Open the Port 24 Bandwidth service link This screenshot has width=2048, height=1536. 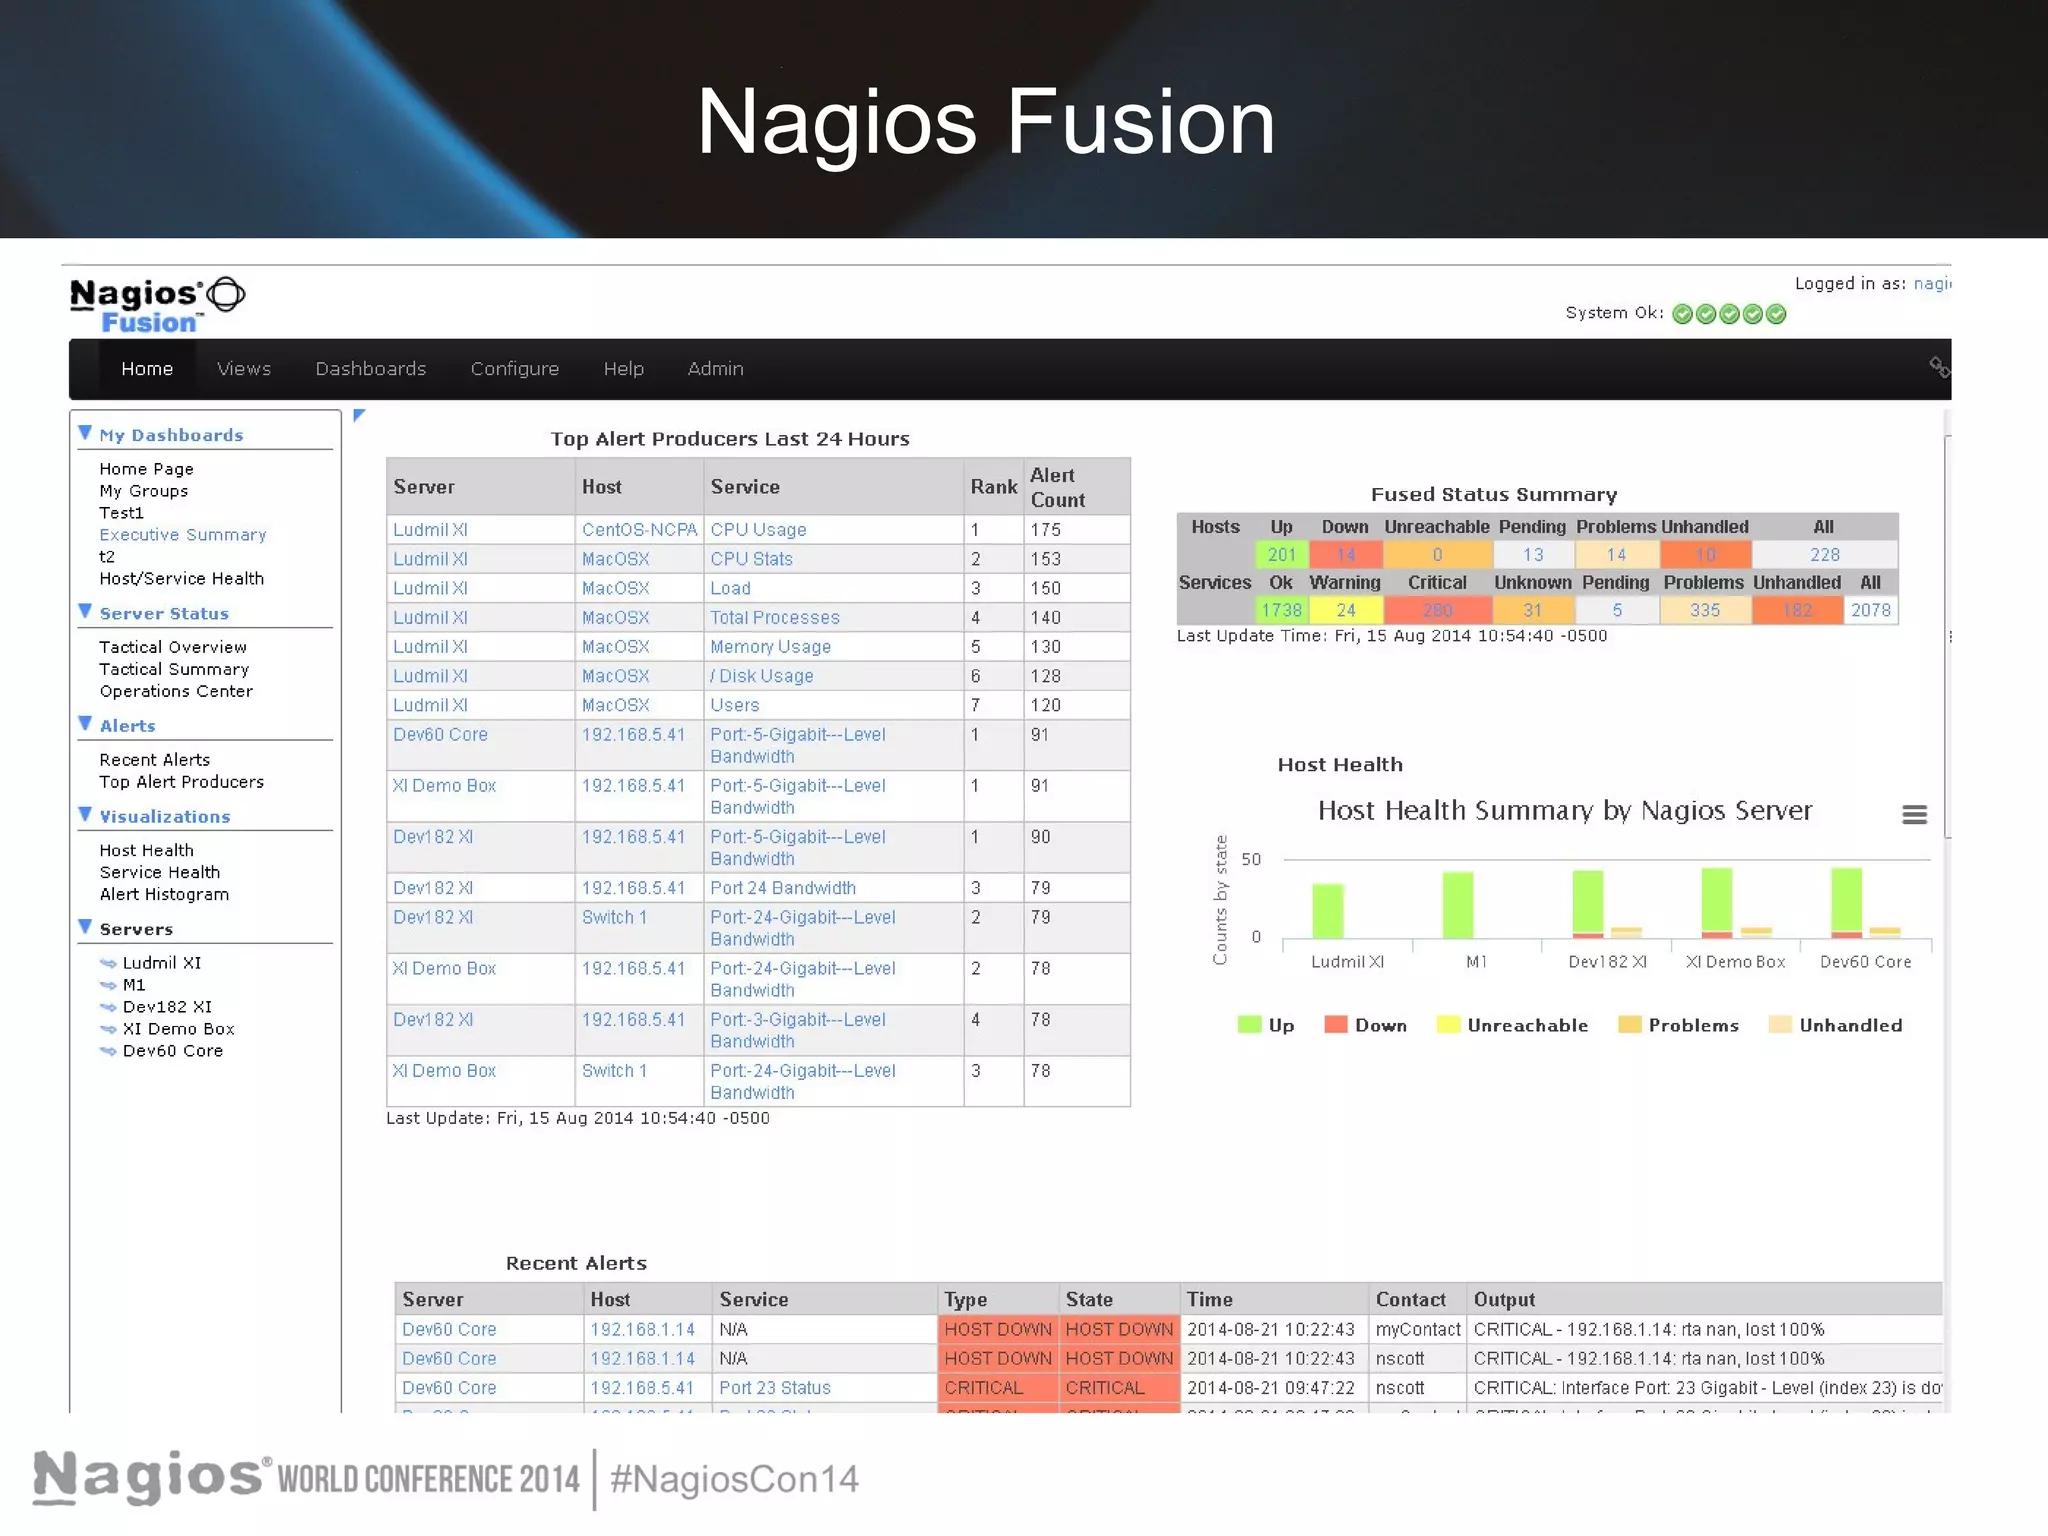pos(783,888)
